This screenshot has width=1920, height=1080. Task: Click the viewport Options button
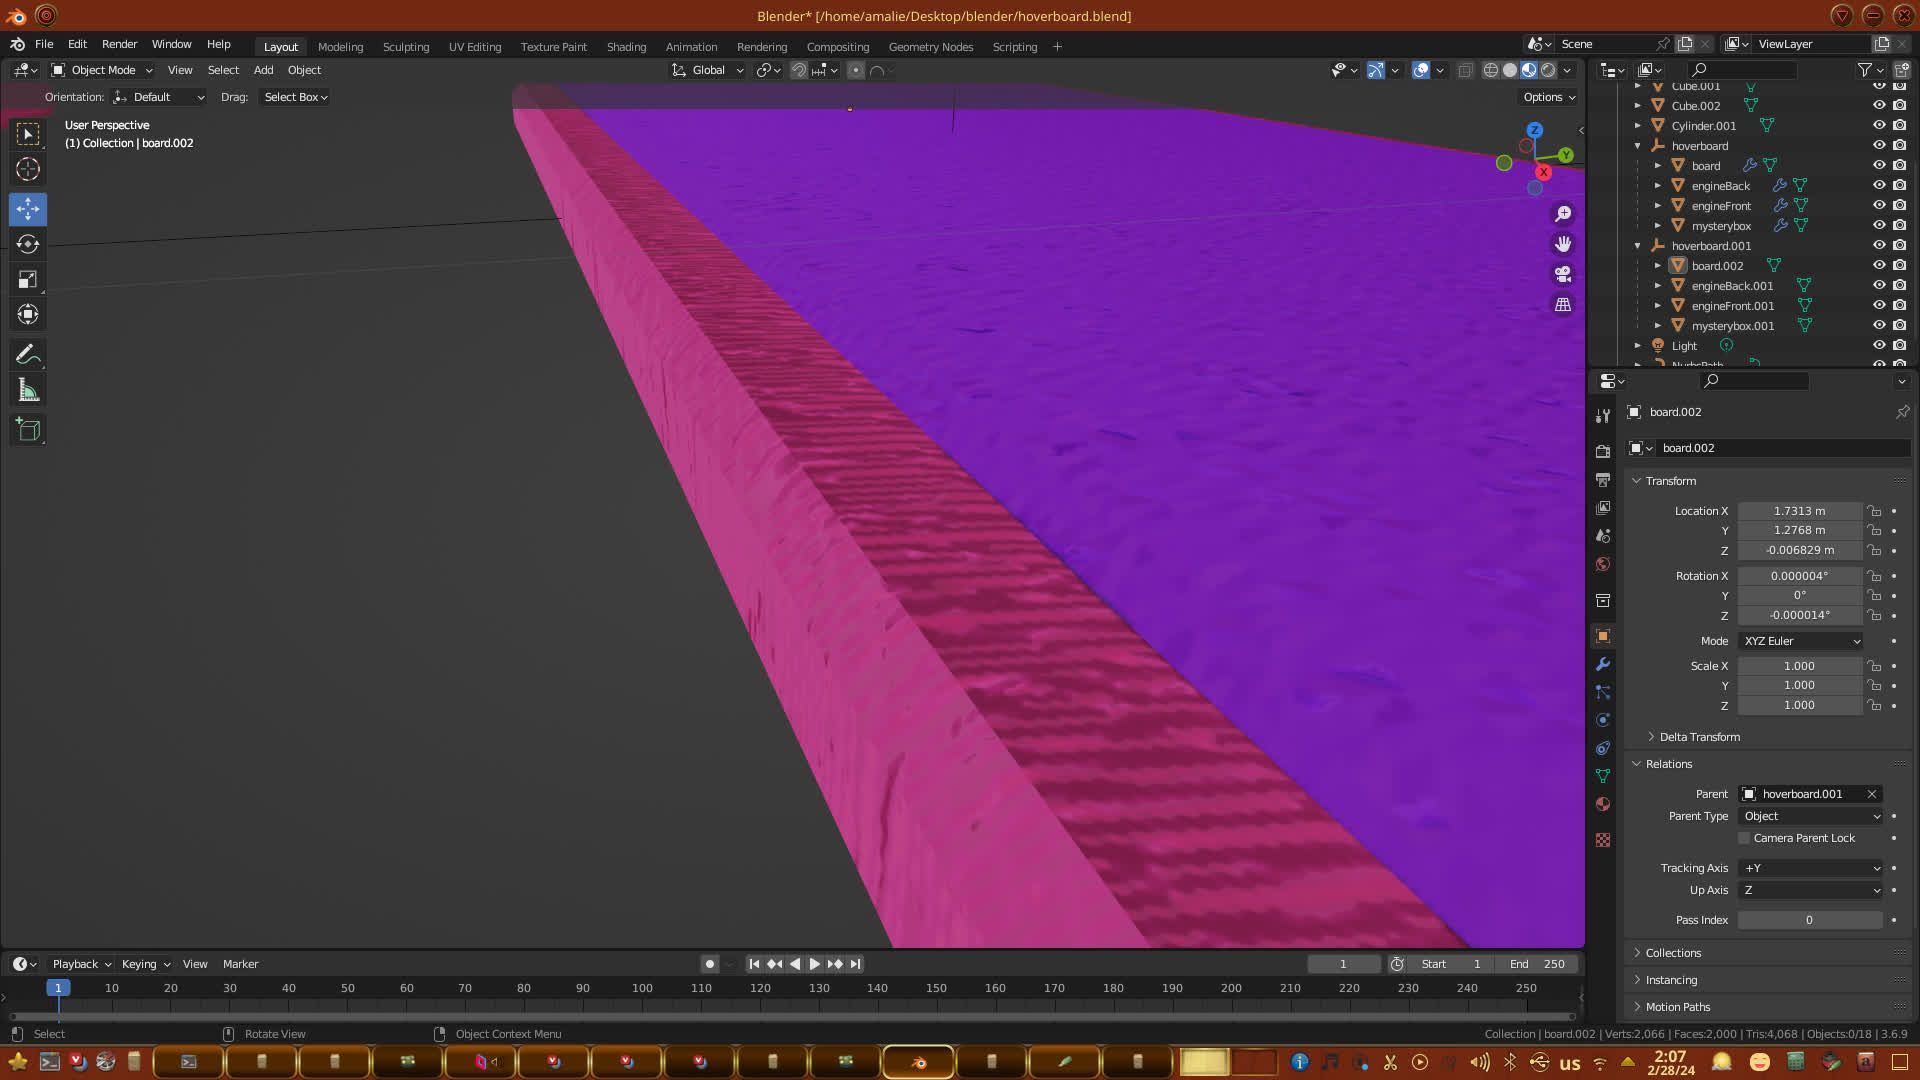[x=1549, y=97]
